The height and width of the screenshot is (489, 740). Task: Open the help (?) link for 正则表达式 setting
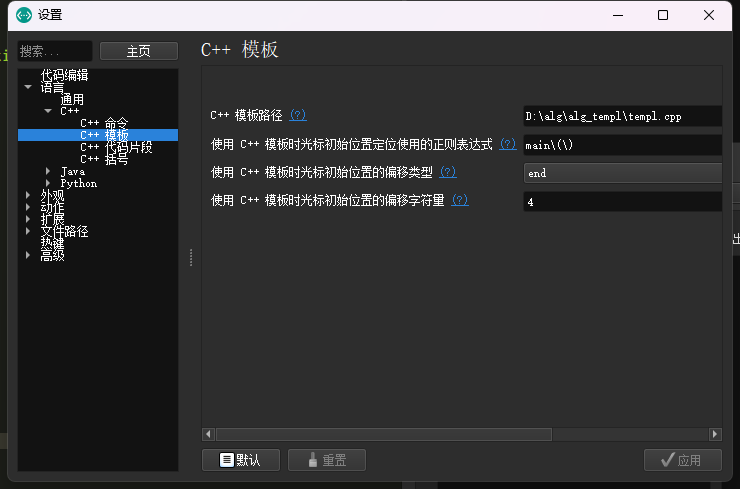pyautogui.click(x=507, y=144)
